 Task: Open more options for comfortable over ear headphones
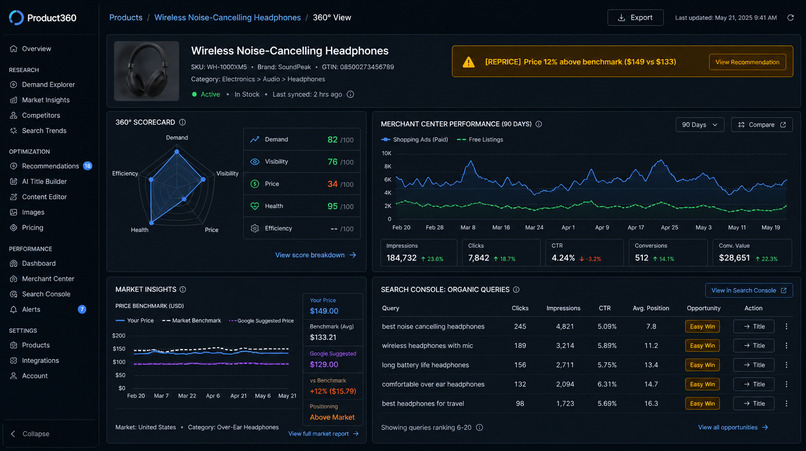coord(786,384)
